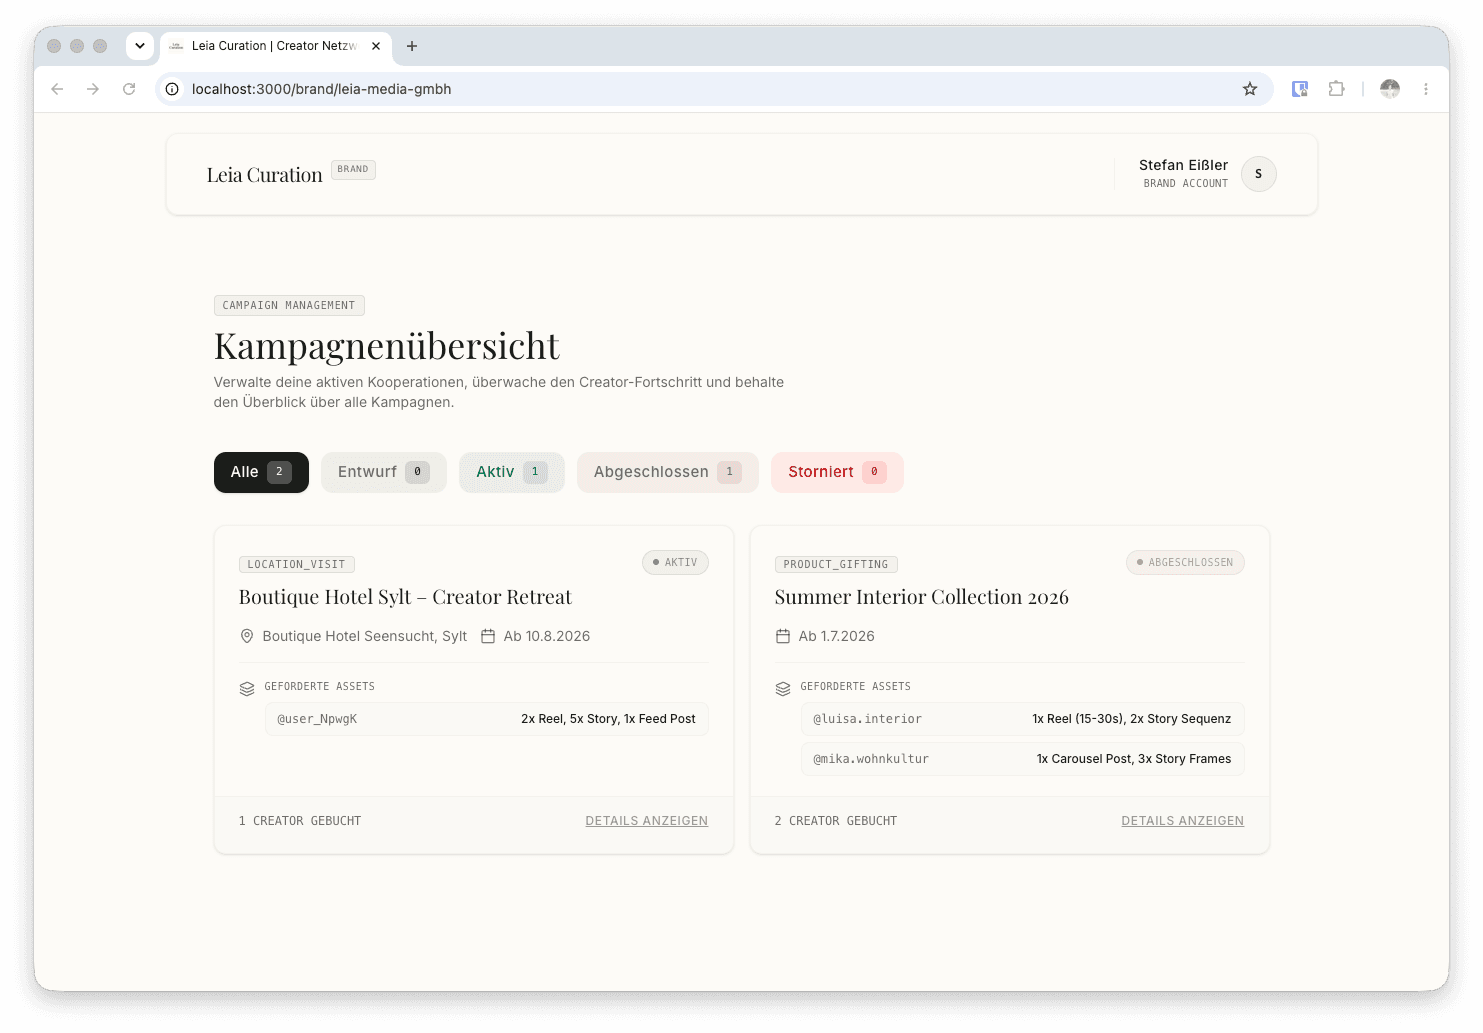
Task: Click the Kampagnenübersicht heading
Action: [386, 346]
